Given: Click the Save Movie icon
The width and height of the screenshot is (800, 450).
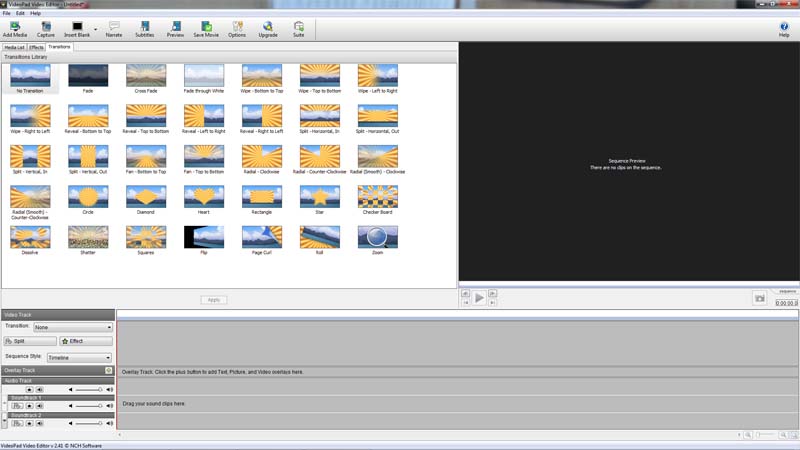Looking at the screenshot, I should (x=206, y=29).
